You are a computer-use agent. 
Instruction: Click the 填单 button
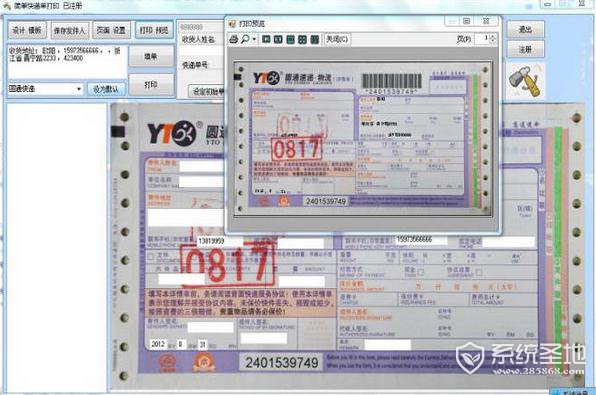pyautogui.click(x=151, y=56)
